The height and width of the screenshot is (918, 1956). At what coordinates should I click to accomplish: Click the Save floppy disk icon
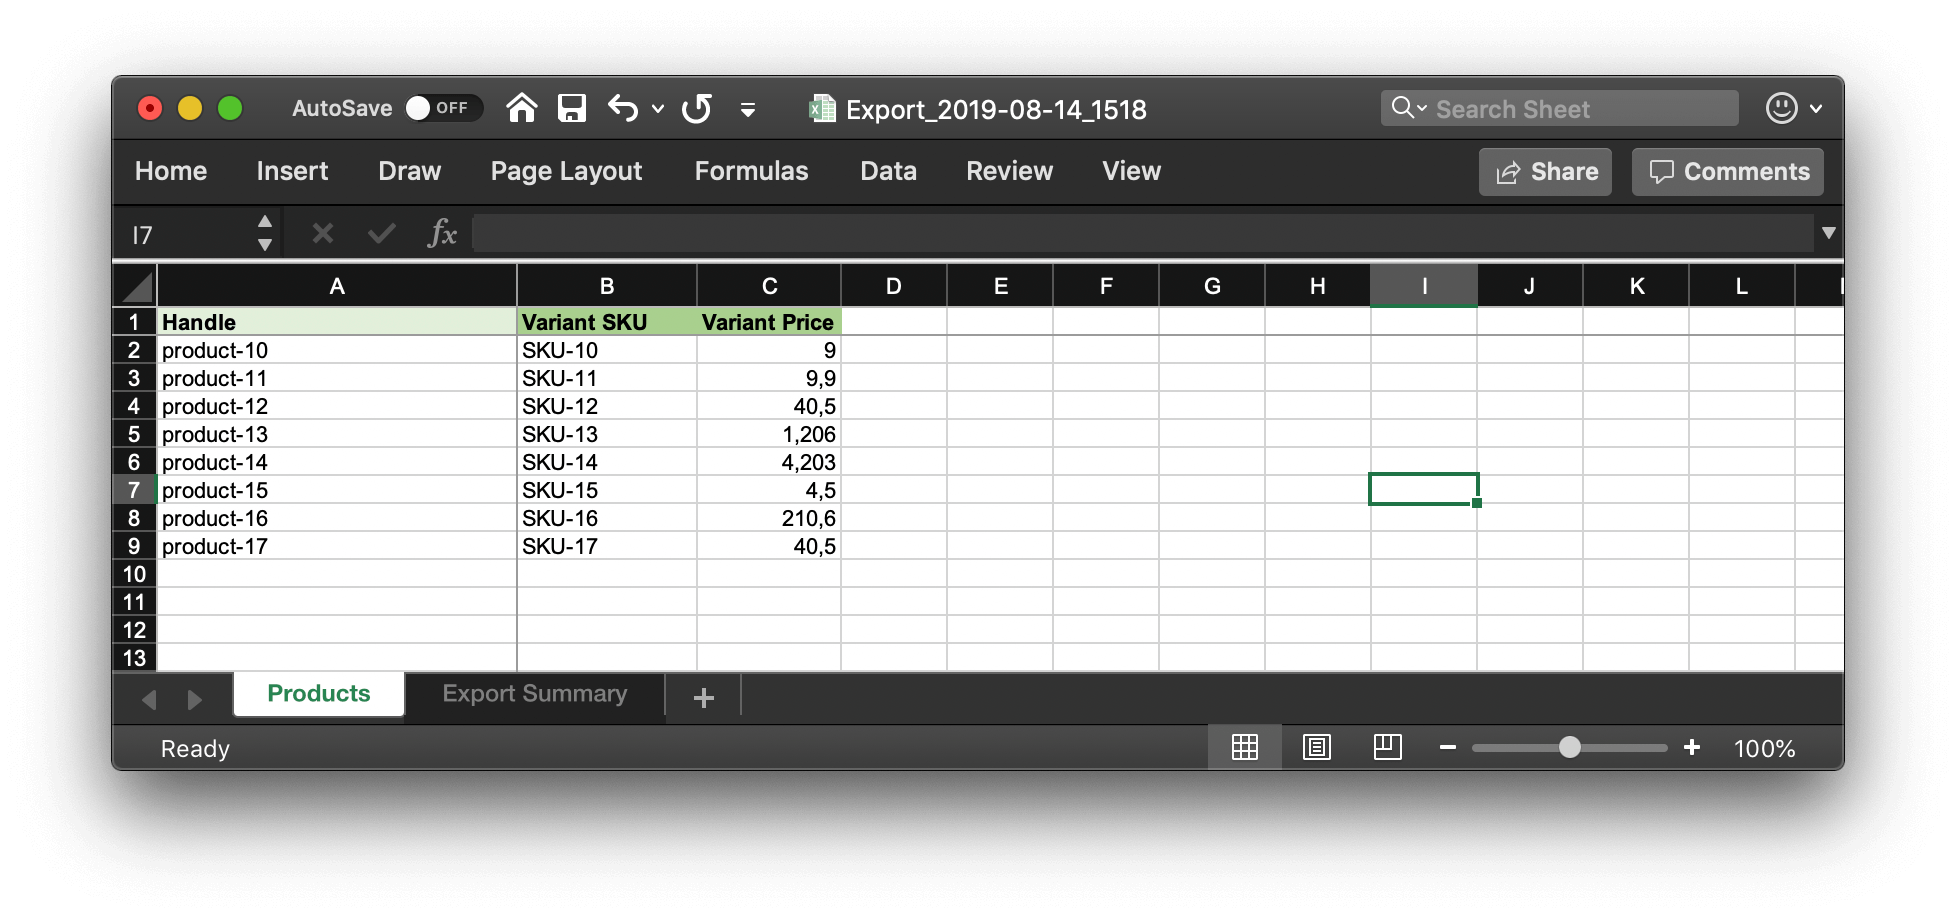(572, 108)
